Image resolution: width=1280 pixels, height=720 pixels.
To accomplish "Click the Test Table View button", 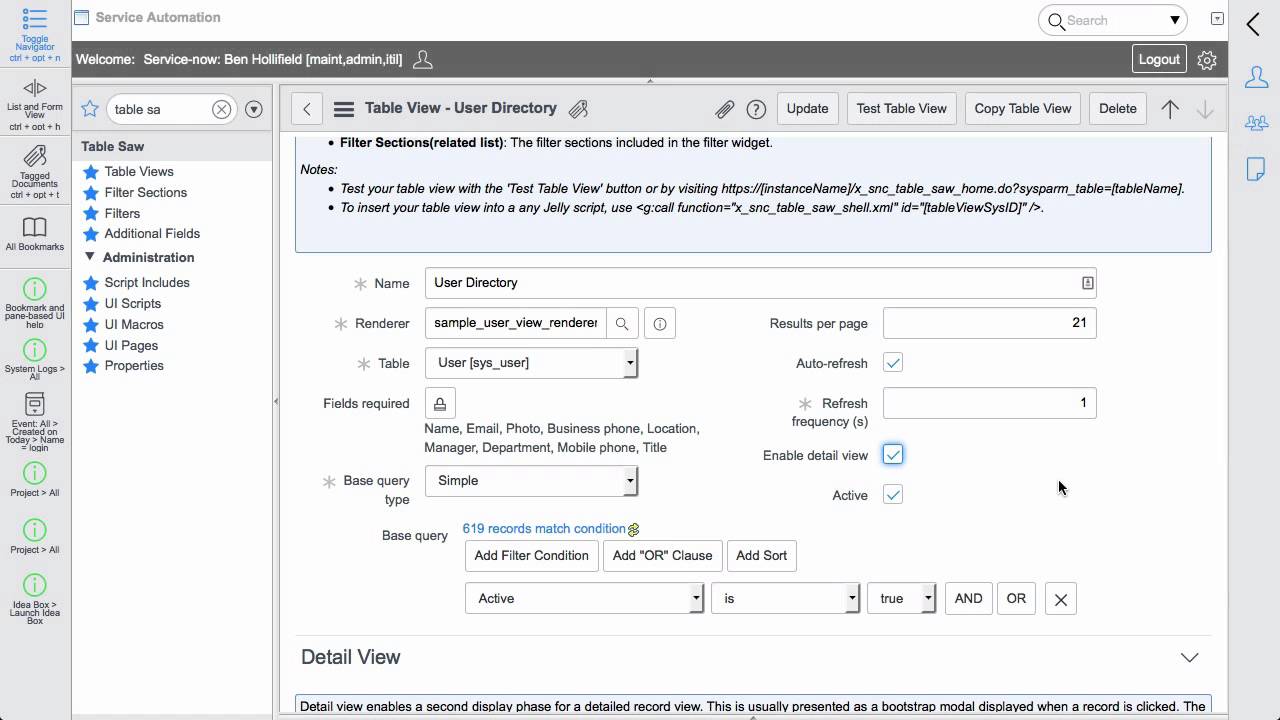I will pos(901,109).
